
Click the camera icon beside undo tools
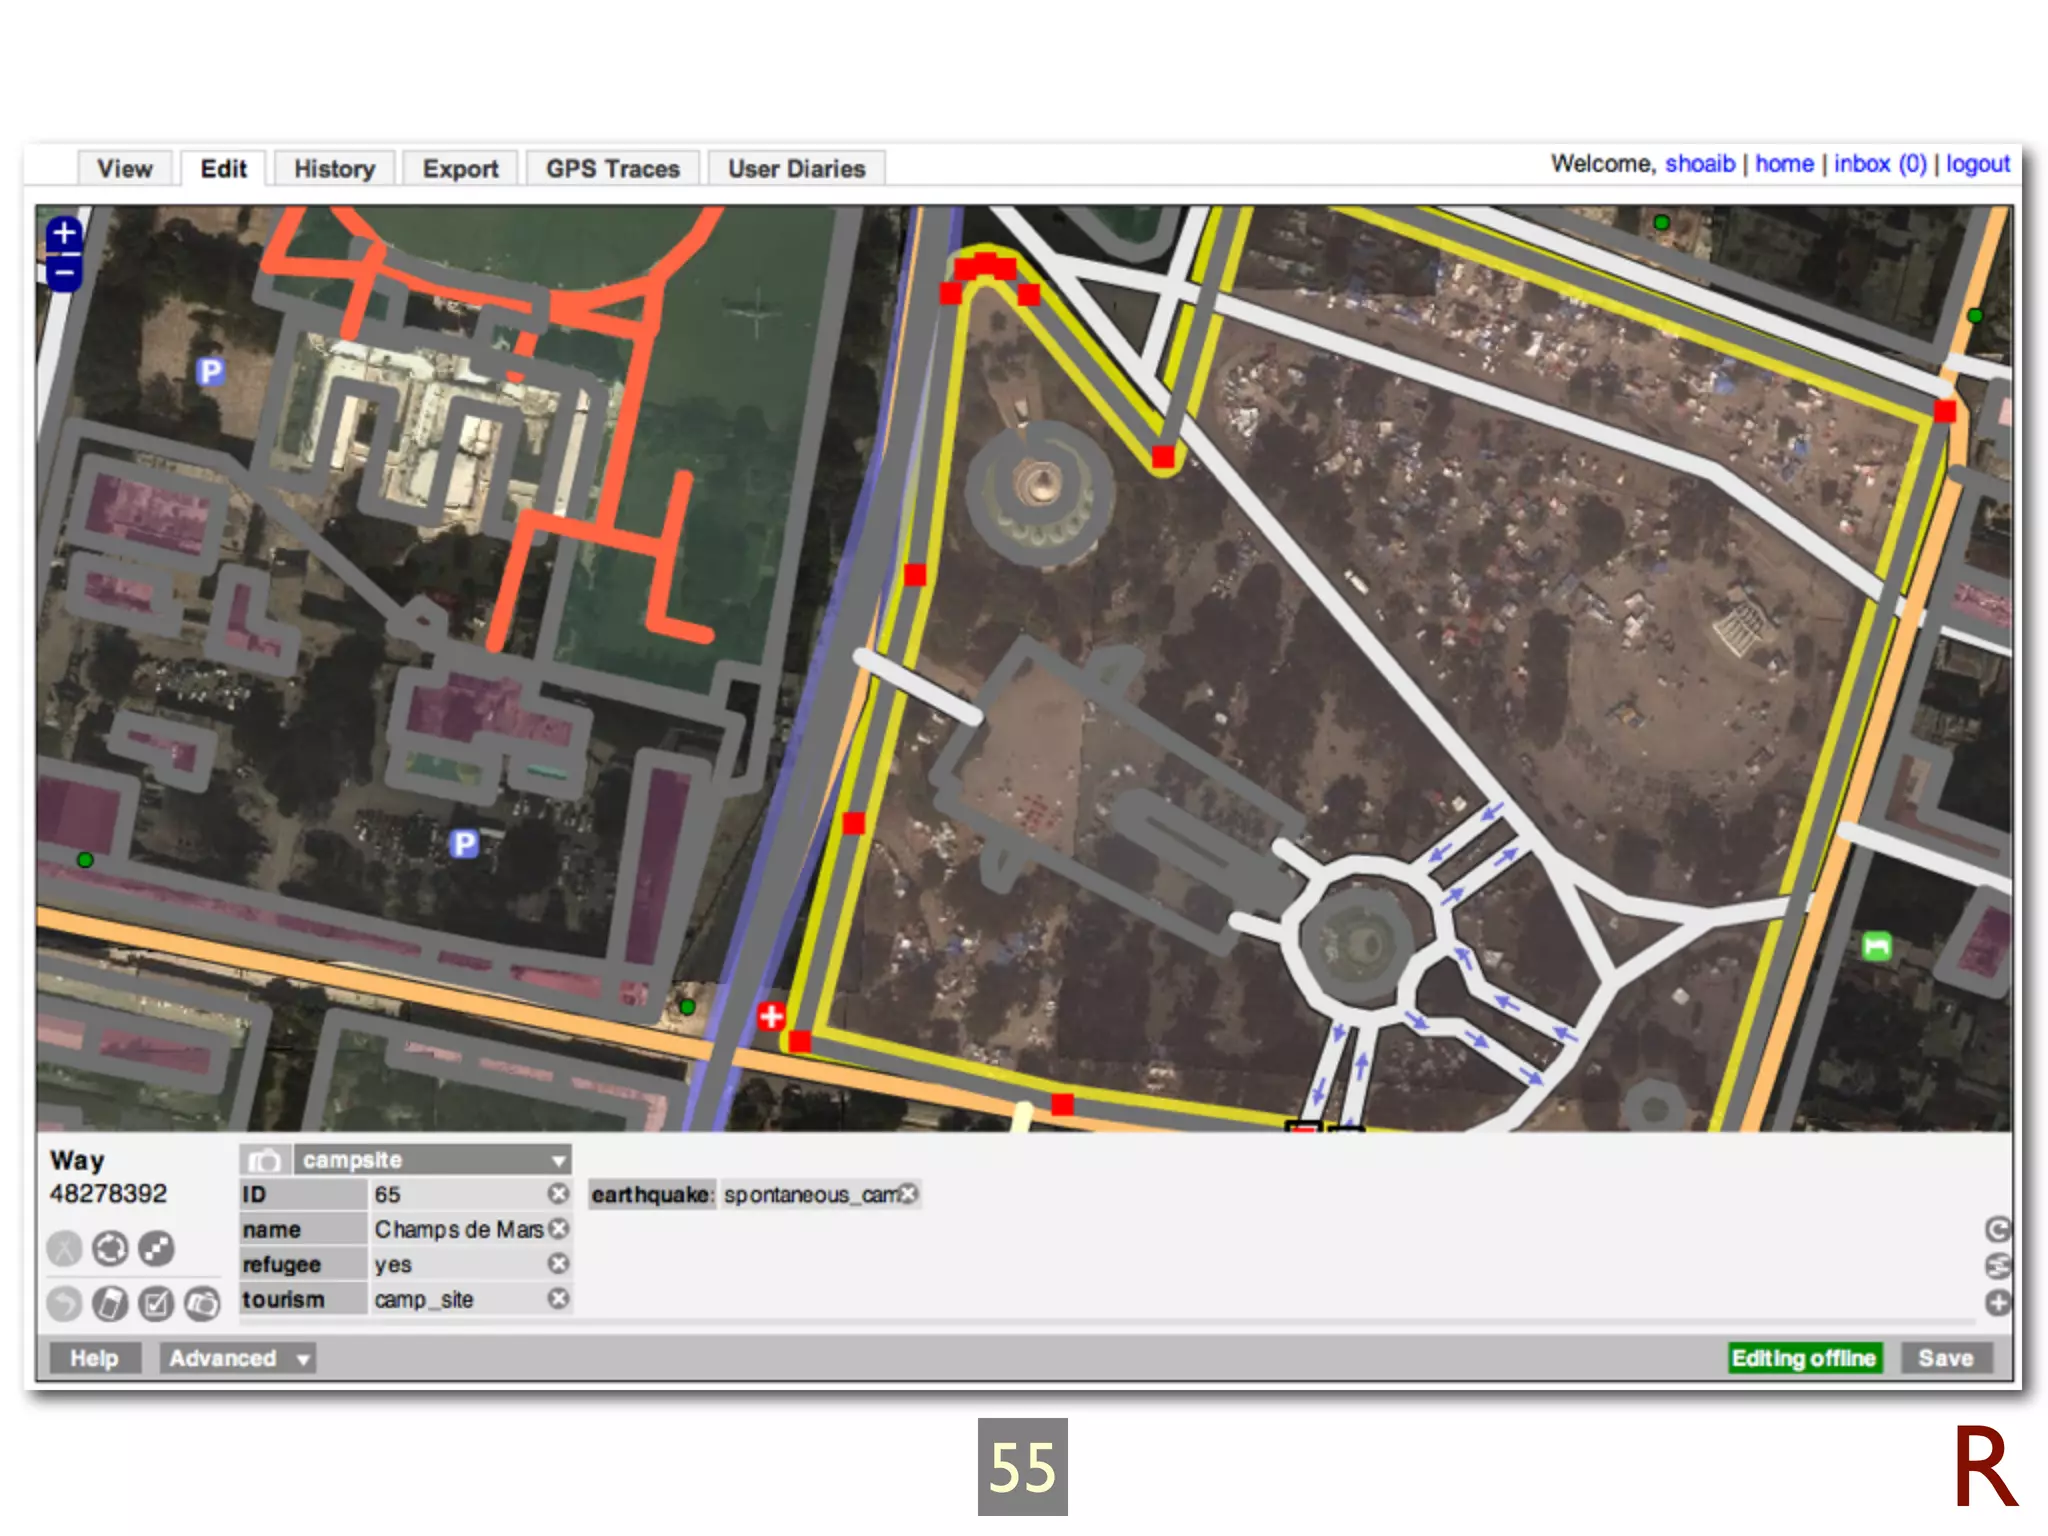pos(202,1303)
